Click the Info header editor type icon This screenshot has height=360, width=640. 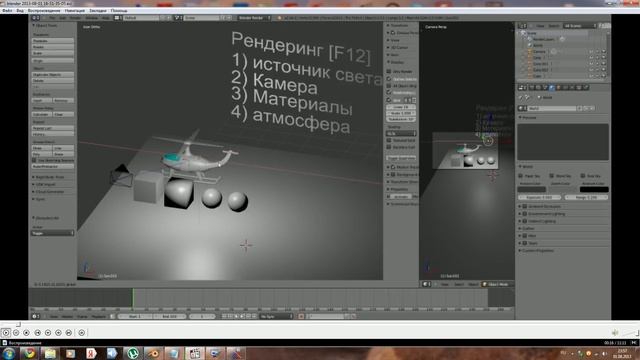point(36,18)
